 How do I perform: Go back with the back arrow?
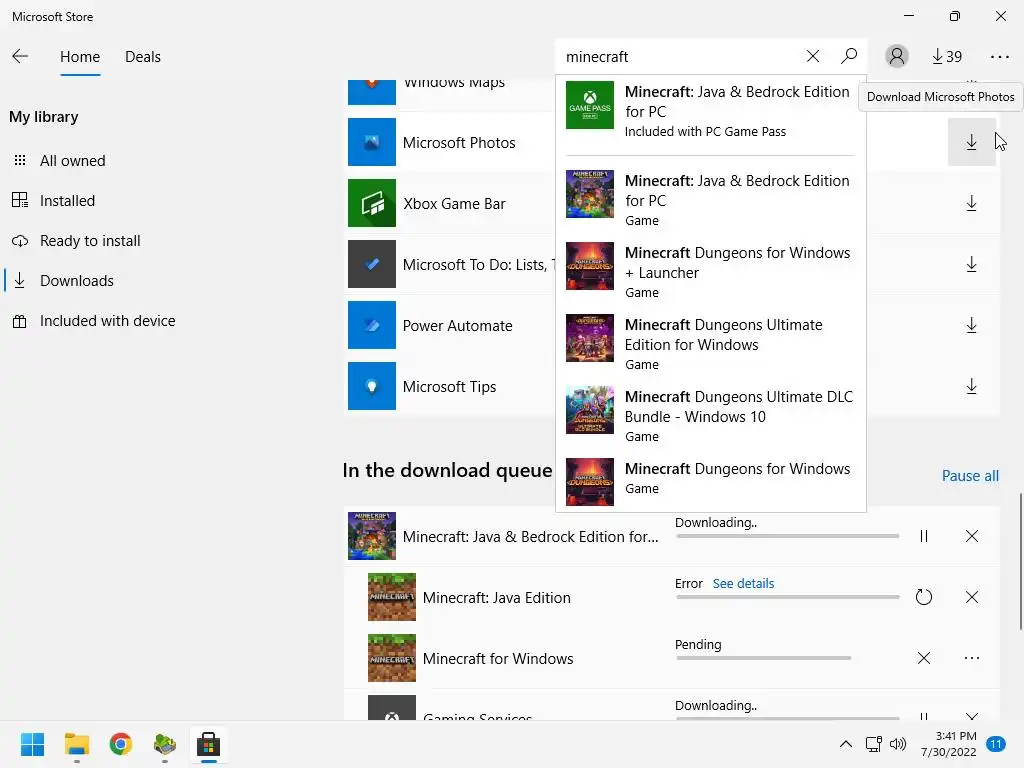20,56
